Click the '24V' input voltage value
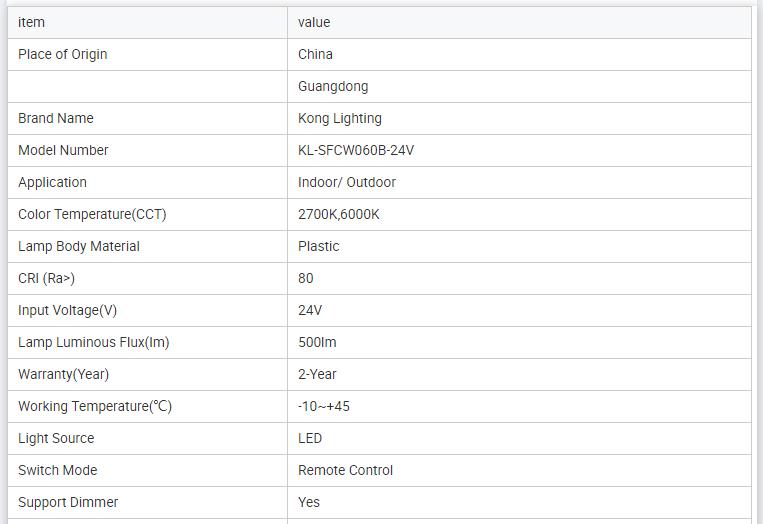Viewport: 763px width, 524px height. coord(310,310)
